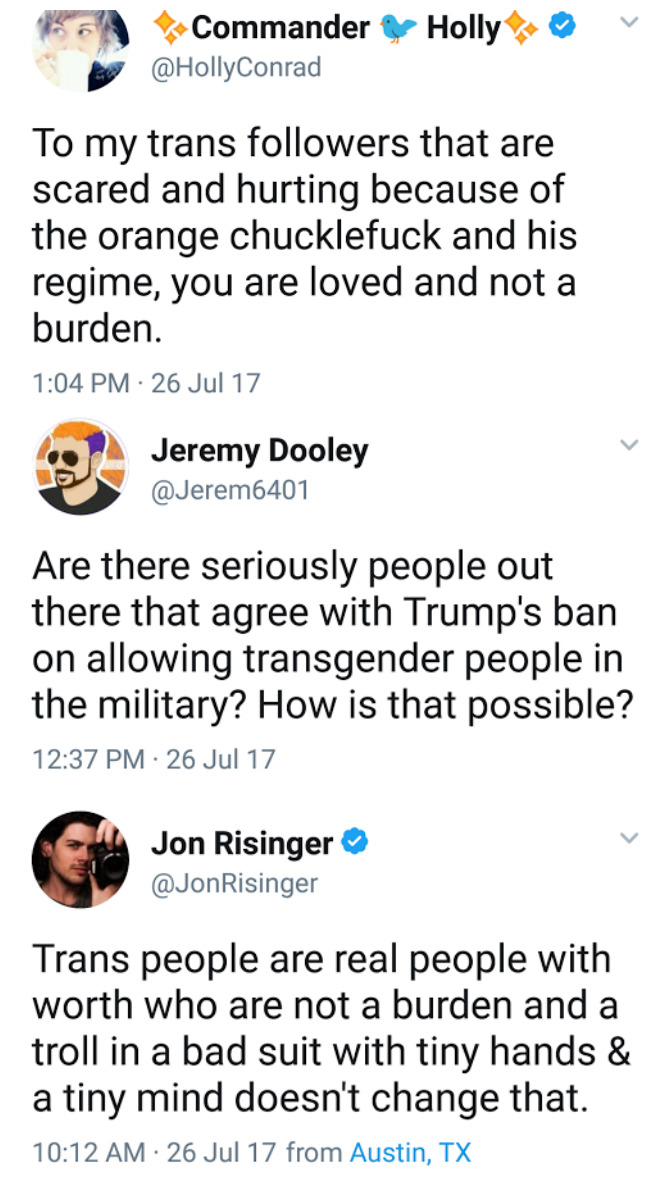Image resolution: width=672 pixels, height=1200 pixels.
Task: Open Jon Risinger's profile photo
Action: [x=80, y=859]
